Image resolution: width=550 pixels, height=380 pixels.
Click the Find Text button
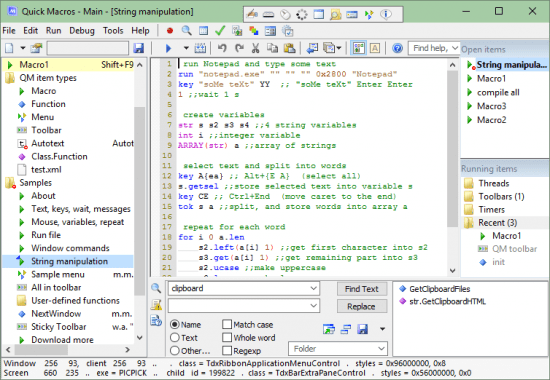[362, 289]
